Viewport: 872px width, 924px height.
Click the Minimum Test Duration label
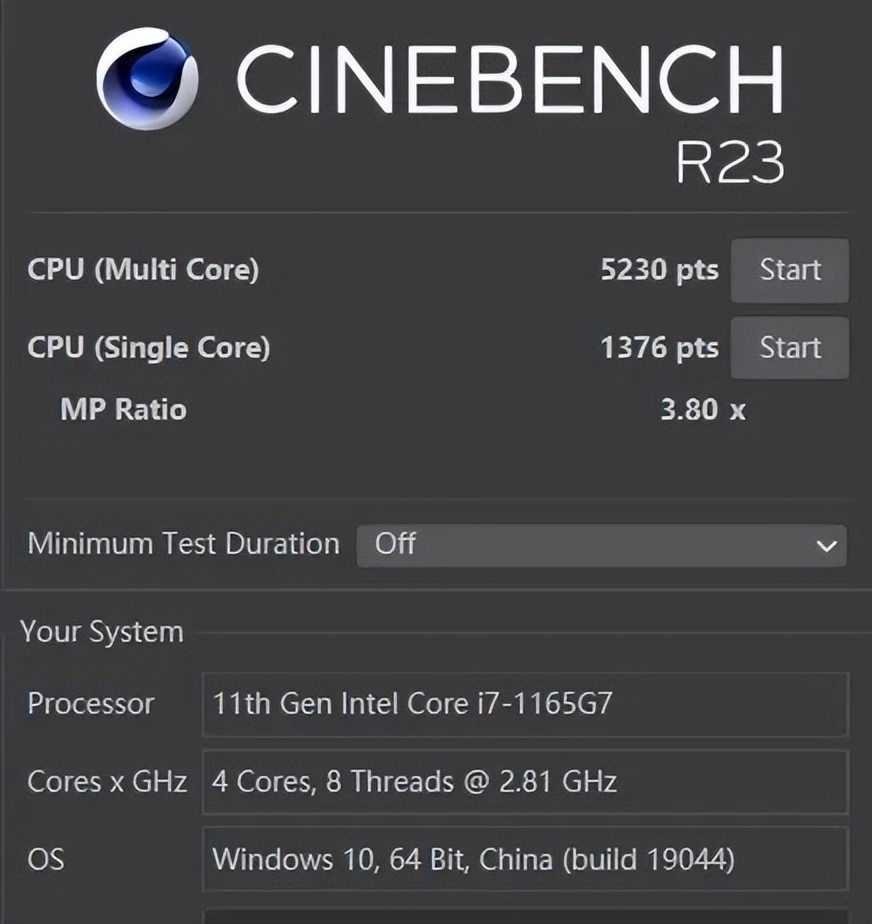(x=183, y=544)
